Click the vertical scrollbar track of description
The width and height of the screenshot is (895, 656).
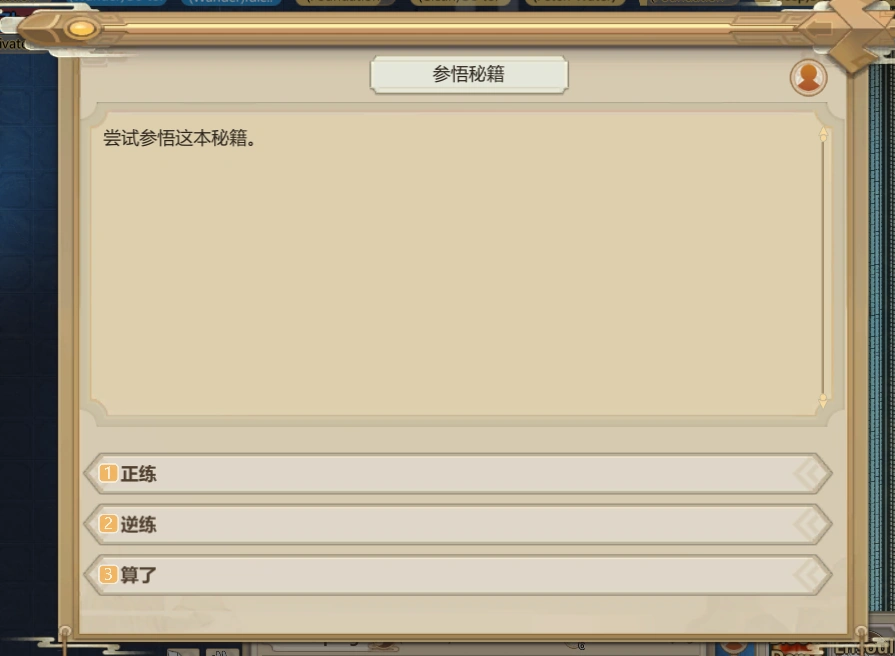coord(823,267)
